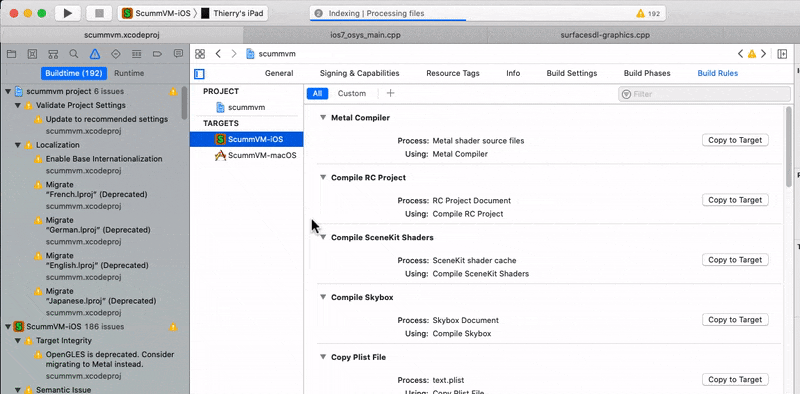Viewport: 800px width, 394px height.
Task: Click the issue navigator scrollbar
Action: (184, 103)
